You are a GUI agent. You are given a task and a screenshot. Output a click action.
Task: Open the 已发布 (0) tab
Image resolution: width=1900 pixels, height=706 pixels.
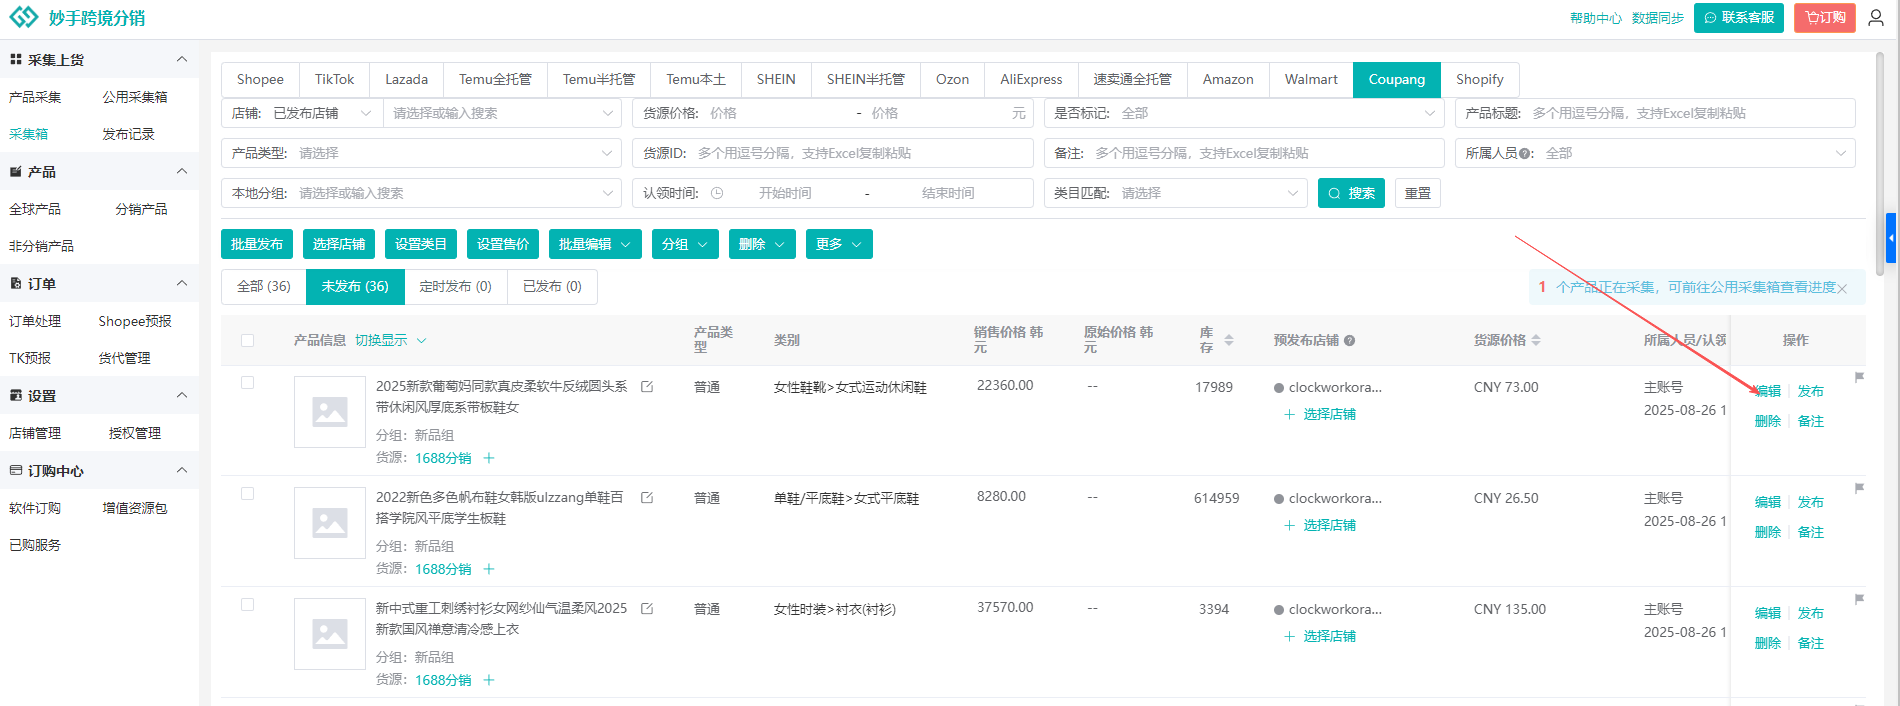click(552, 286)
